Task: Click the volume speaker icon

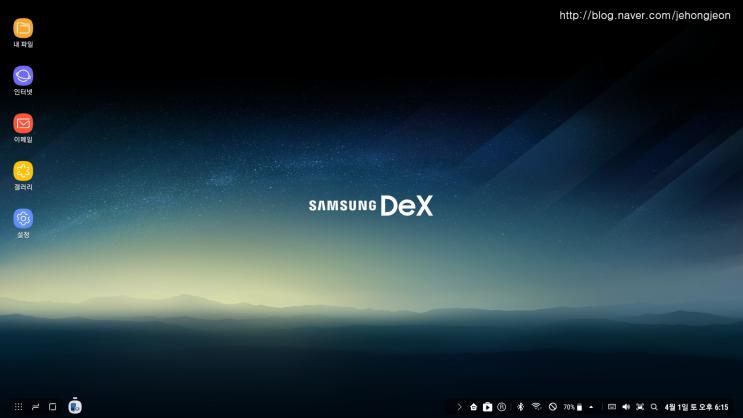Action: coord(626,407)
